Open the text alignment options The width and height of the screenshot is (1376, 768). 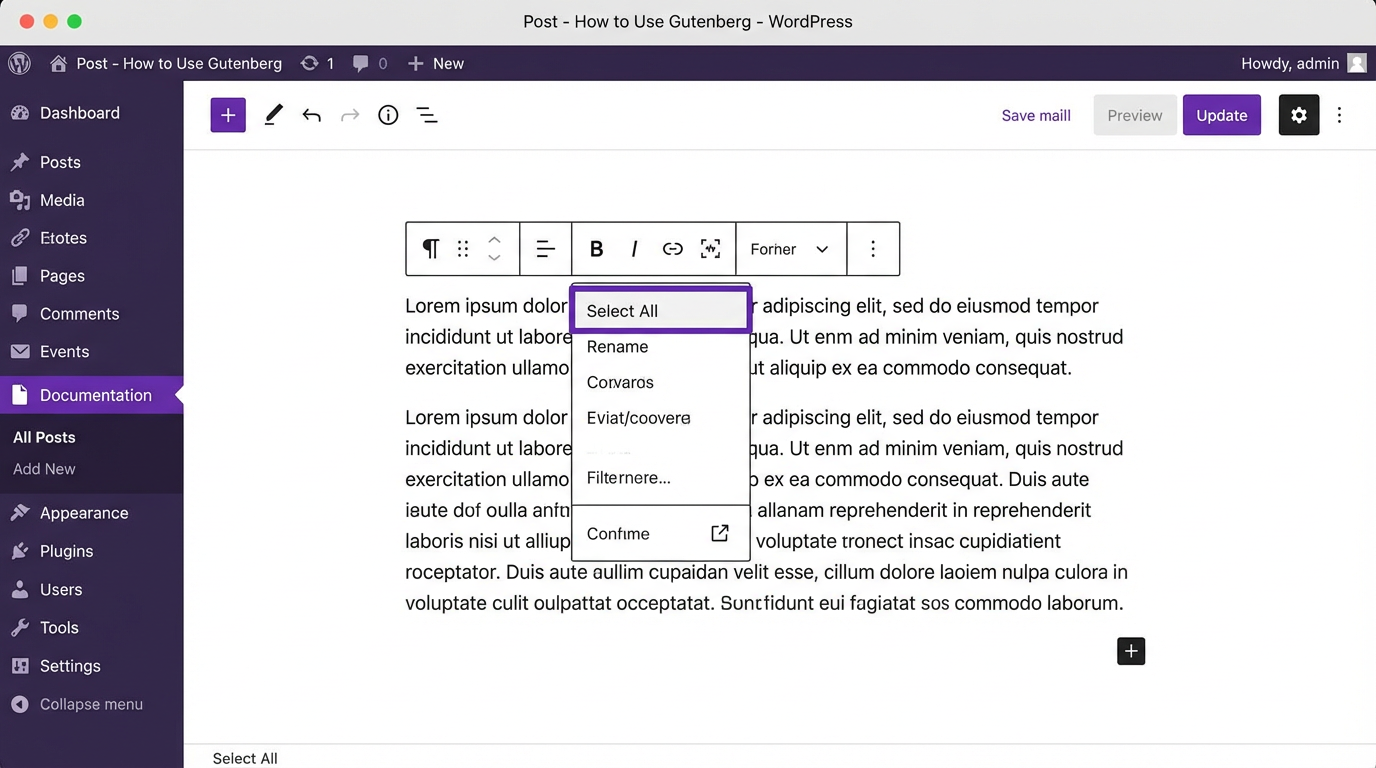tap(545, 248)
